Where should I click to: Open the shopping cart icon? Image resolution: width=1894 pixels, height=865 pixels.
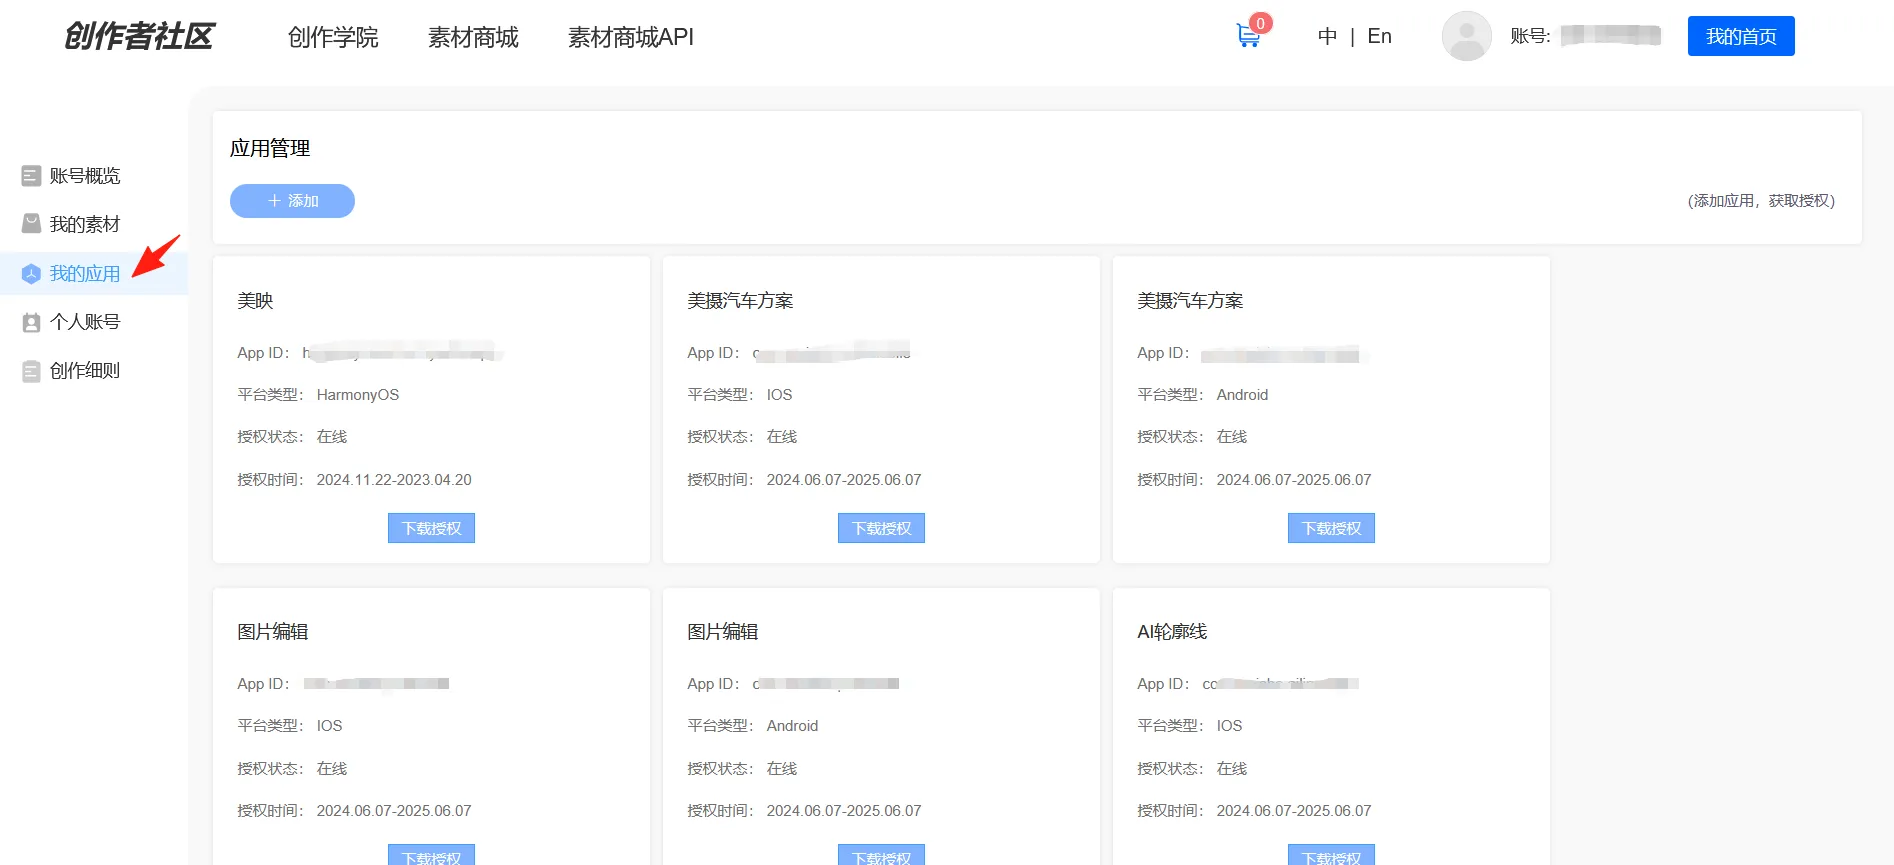[1248, 36]
